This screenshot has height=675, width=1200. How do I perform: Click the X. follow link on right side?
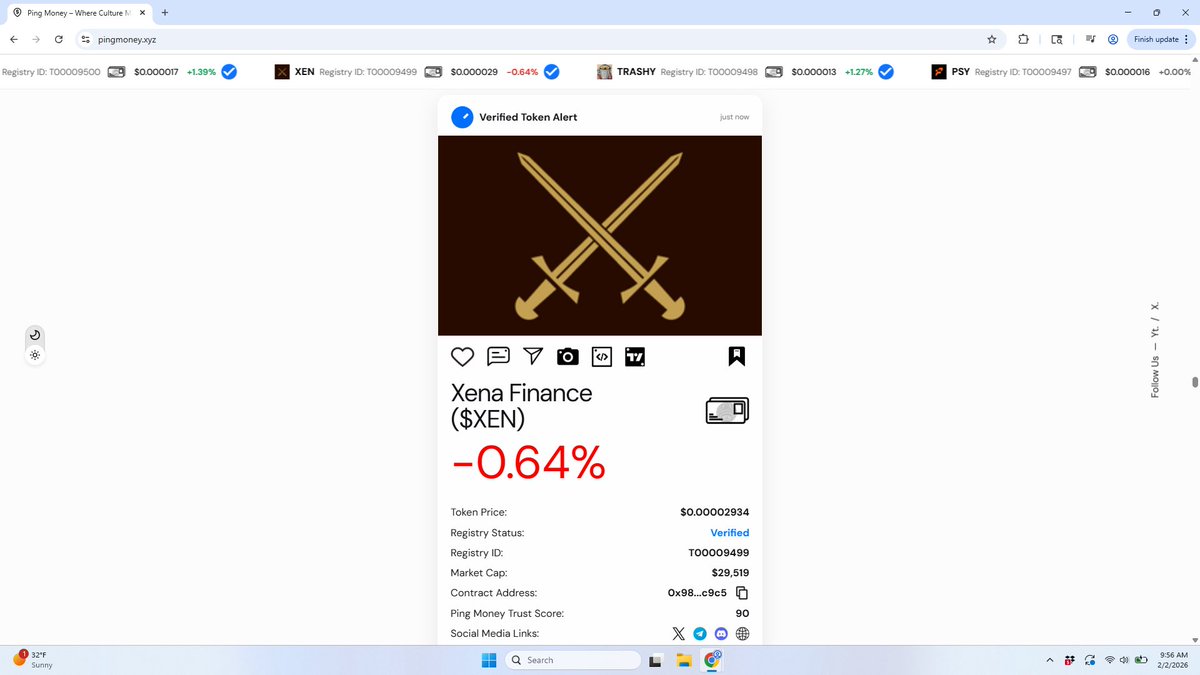pos(1155,306)
